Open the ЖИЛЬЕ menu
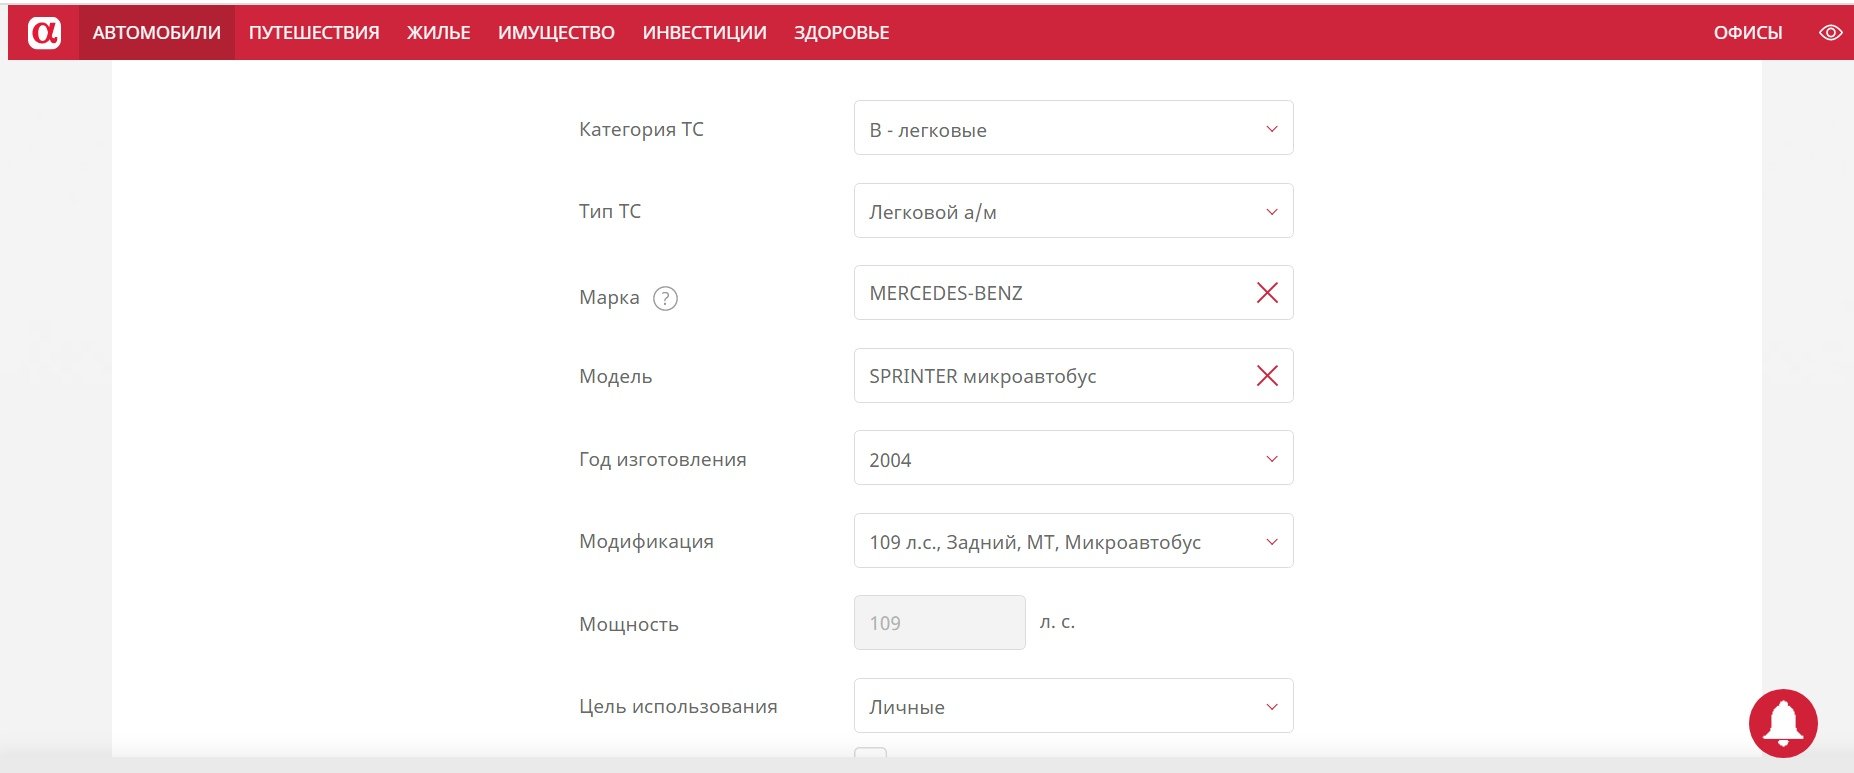Image resolution: width=1854 pixels, height=773 pixels. click(x=438, y=33)
